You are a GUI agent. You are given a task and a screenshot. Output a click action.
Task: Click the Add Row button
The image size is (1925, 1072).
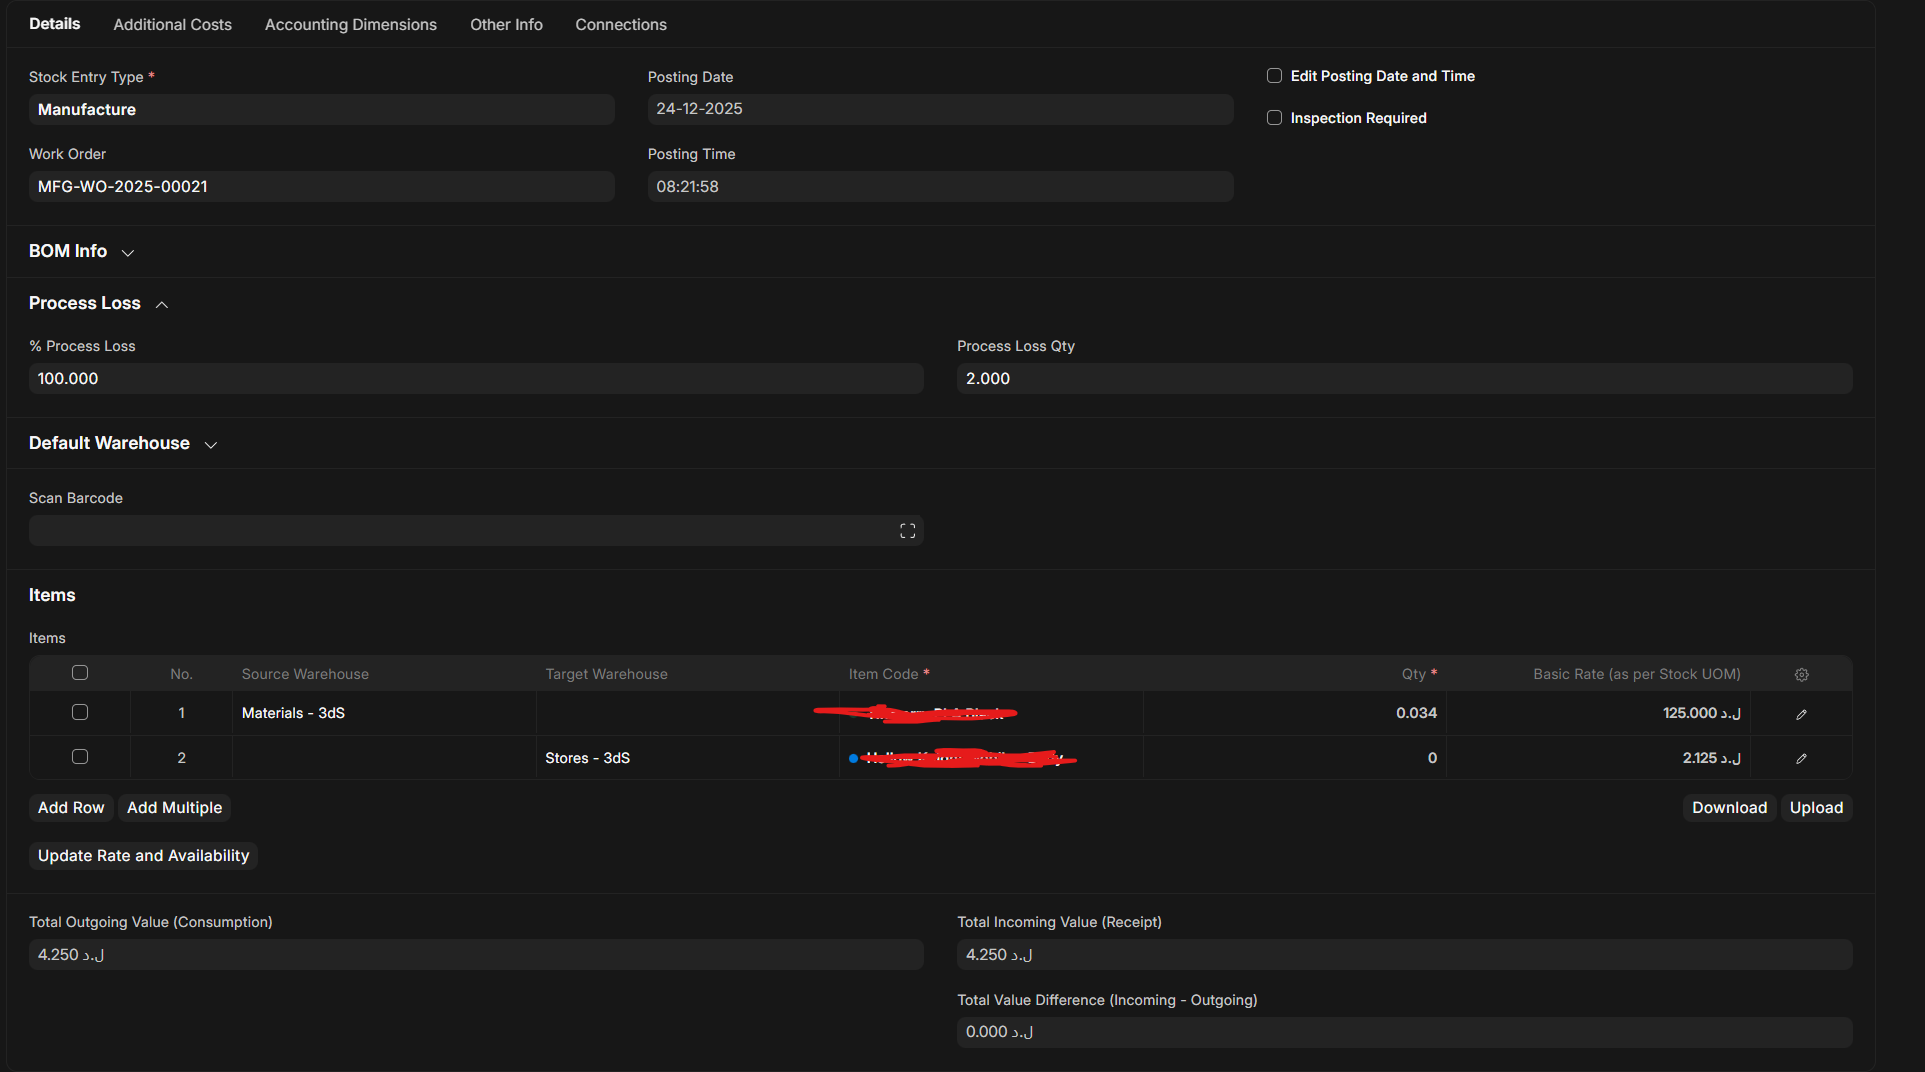(71, 808)
